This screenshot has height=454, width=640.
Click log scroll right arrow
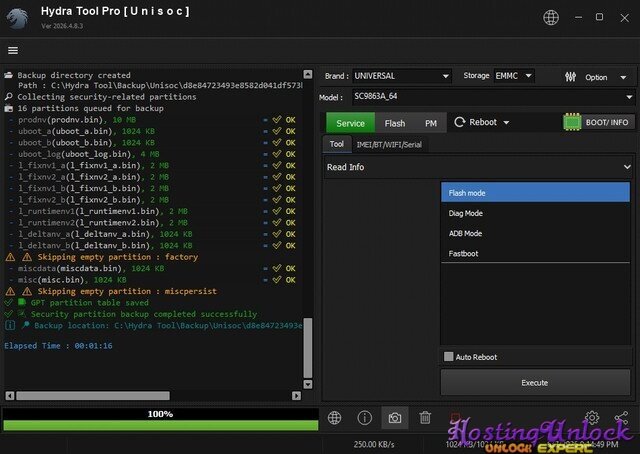pos(296,396)
